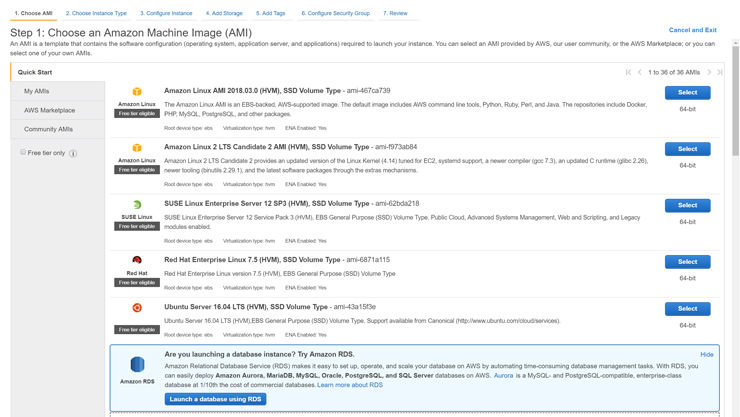Click the Red Hat logo icon
740x417 pixels.
point(137,260)
